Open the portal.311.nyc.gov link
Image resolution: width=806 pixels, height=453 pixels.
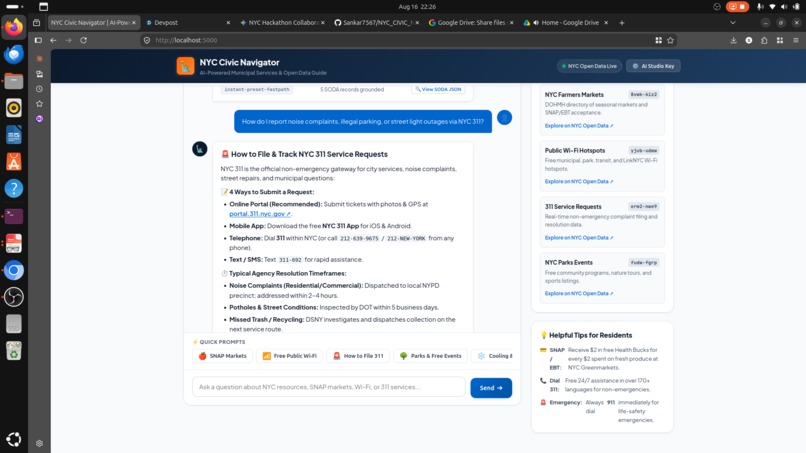click(x=260, y=214)
